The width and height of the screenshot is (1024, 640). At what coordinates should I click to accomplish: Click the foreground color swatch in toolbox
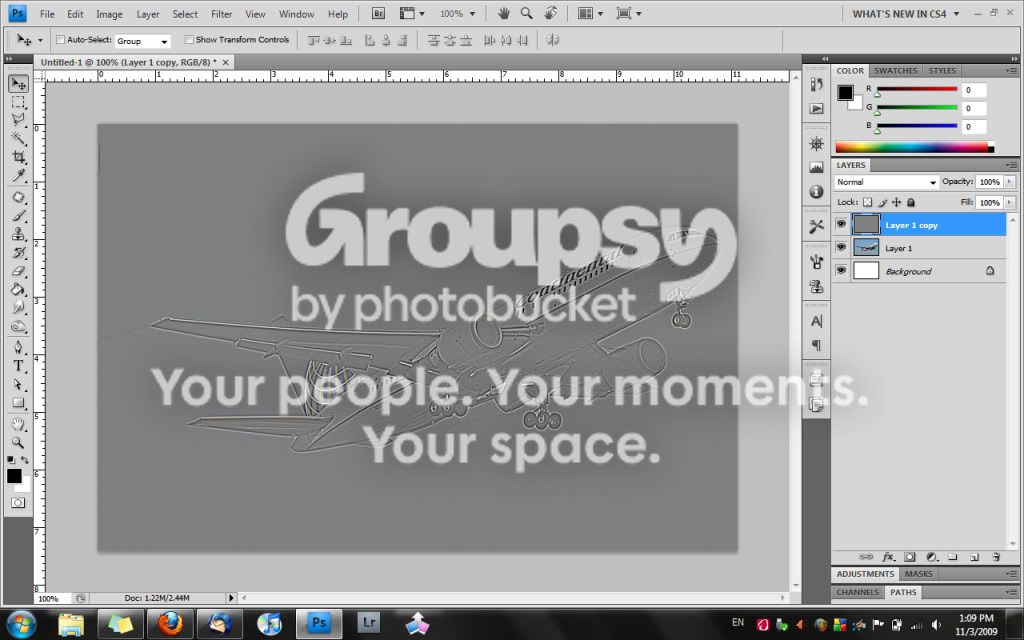click(14, 476)
